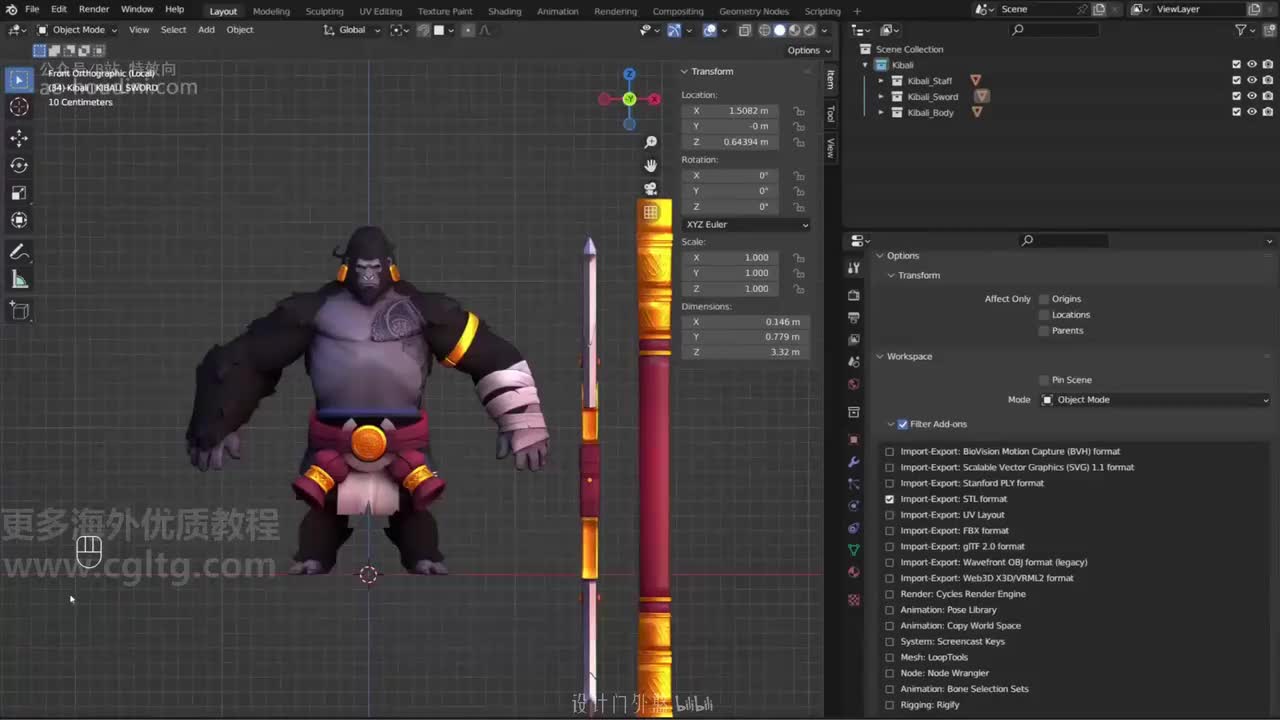Open the viewport Add menu
The width and height of the screenshot is (1280, 720).
pyautogui.click(x=206, y=30)
